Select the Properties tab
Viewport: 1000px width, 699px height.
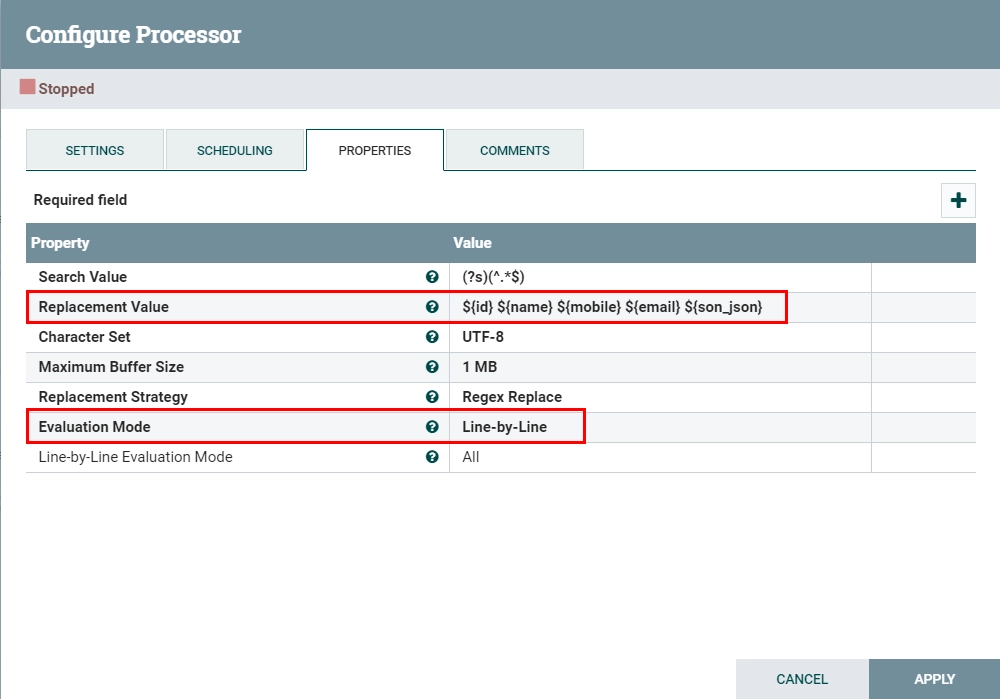click(375, 151)
